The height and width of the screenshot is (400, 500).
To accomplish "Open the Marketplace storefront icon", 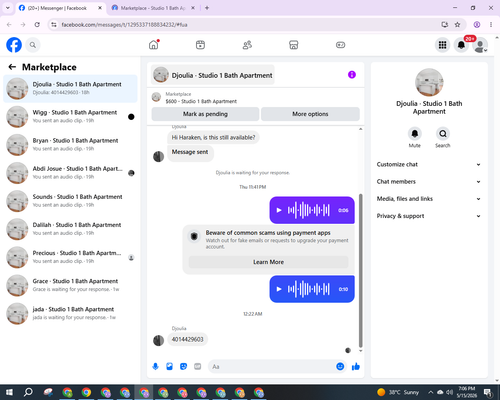I will pos(294,45).
